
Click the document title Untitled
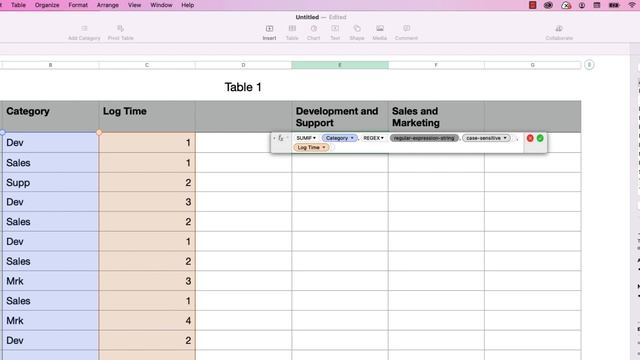pyautogui.click(x=307, y=17)
